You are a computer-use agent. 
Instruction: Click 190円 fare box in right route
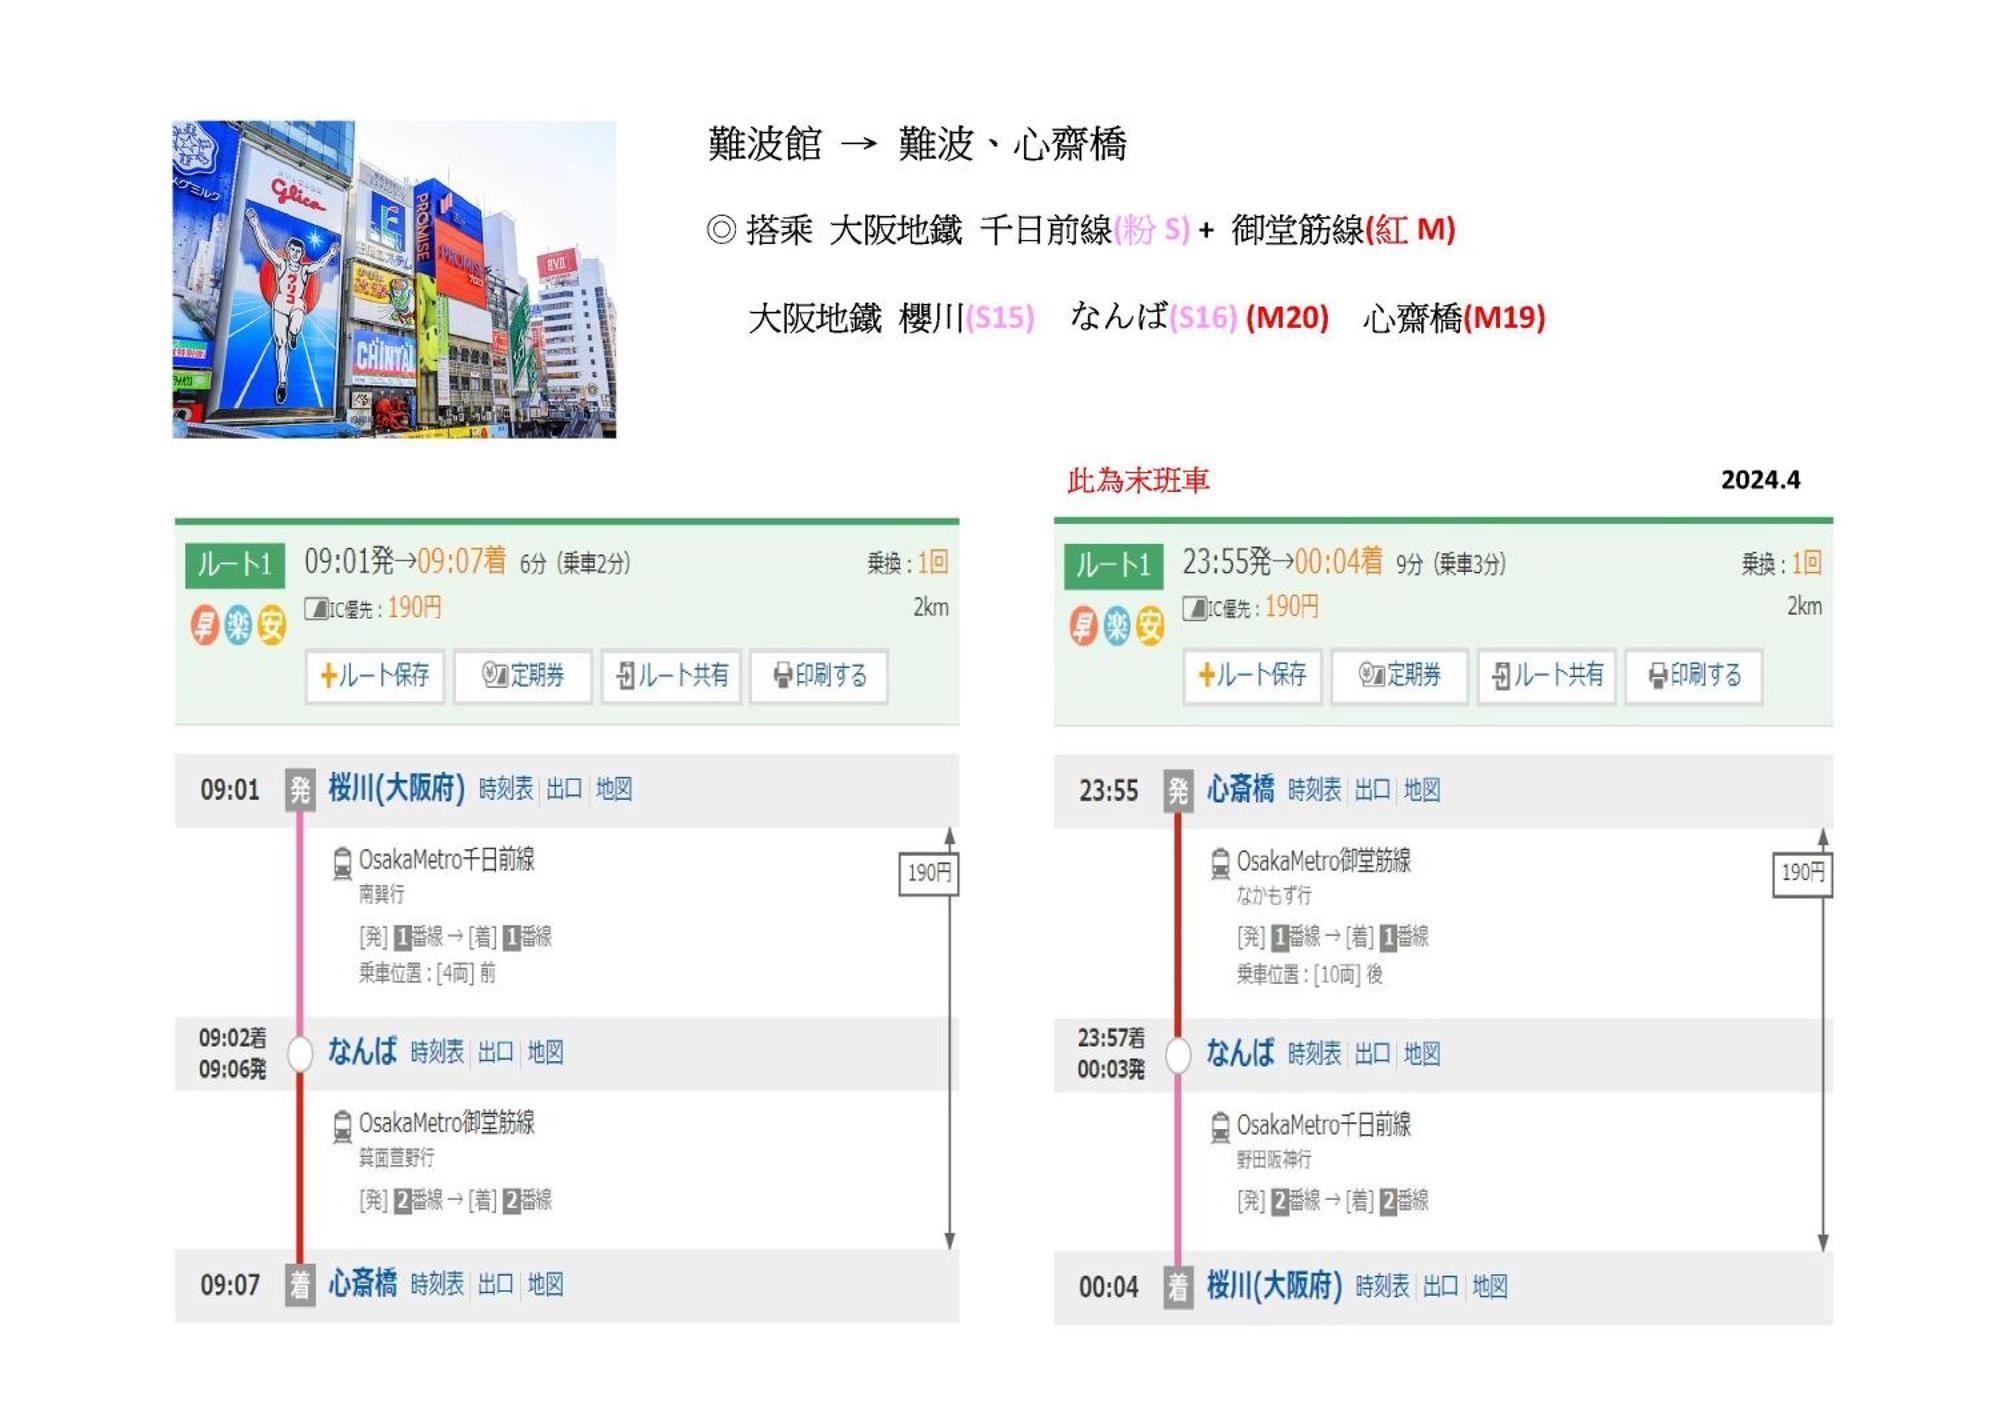[1802, 874]
